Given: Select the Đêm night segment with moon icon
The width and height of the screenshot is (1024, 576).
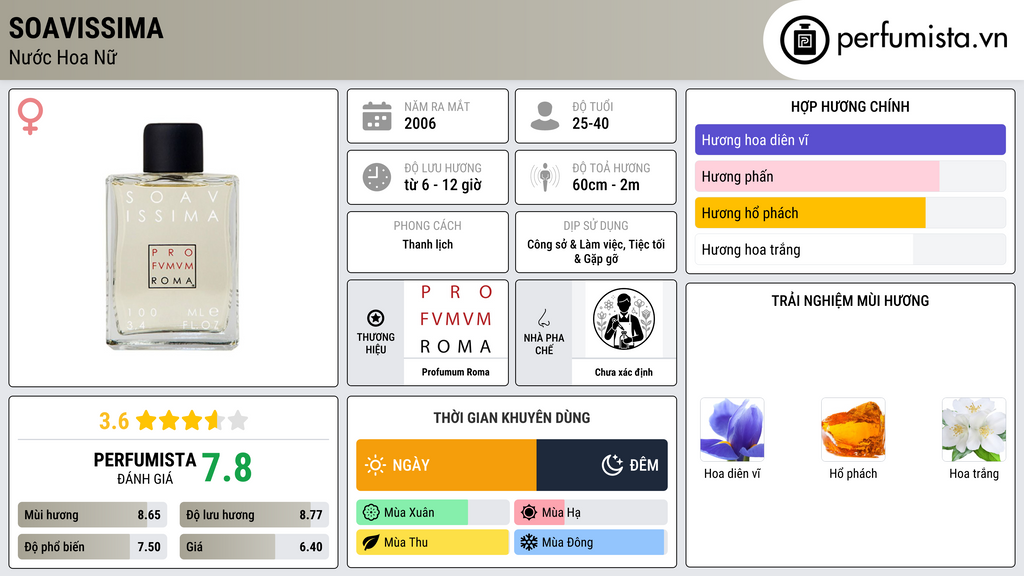Looking at the screenshot, I should pos(602,465).
